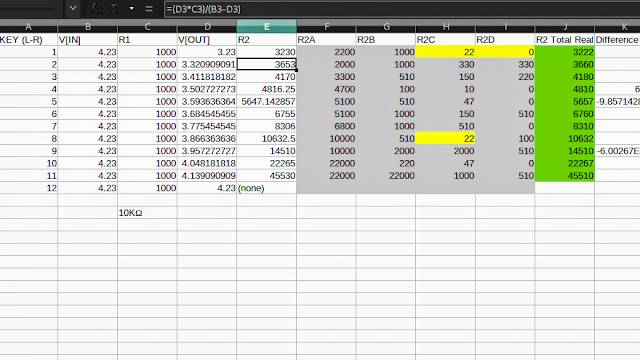Click the cell with 3.320909091

[207, 64]
